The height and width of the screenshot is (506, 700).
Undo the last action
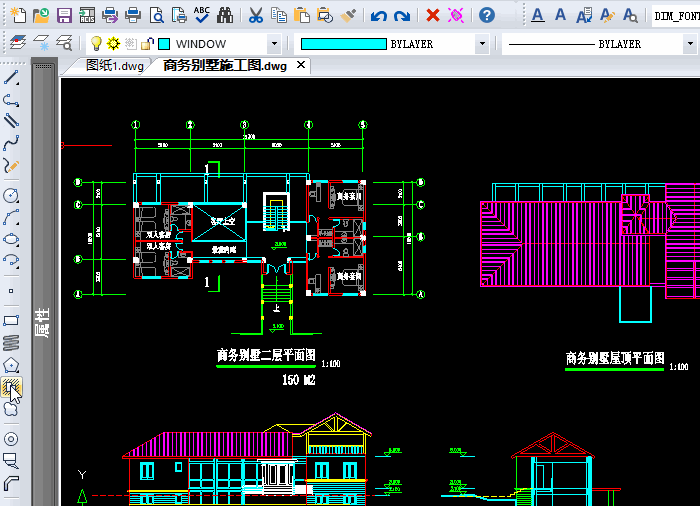[379, 16]
